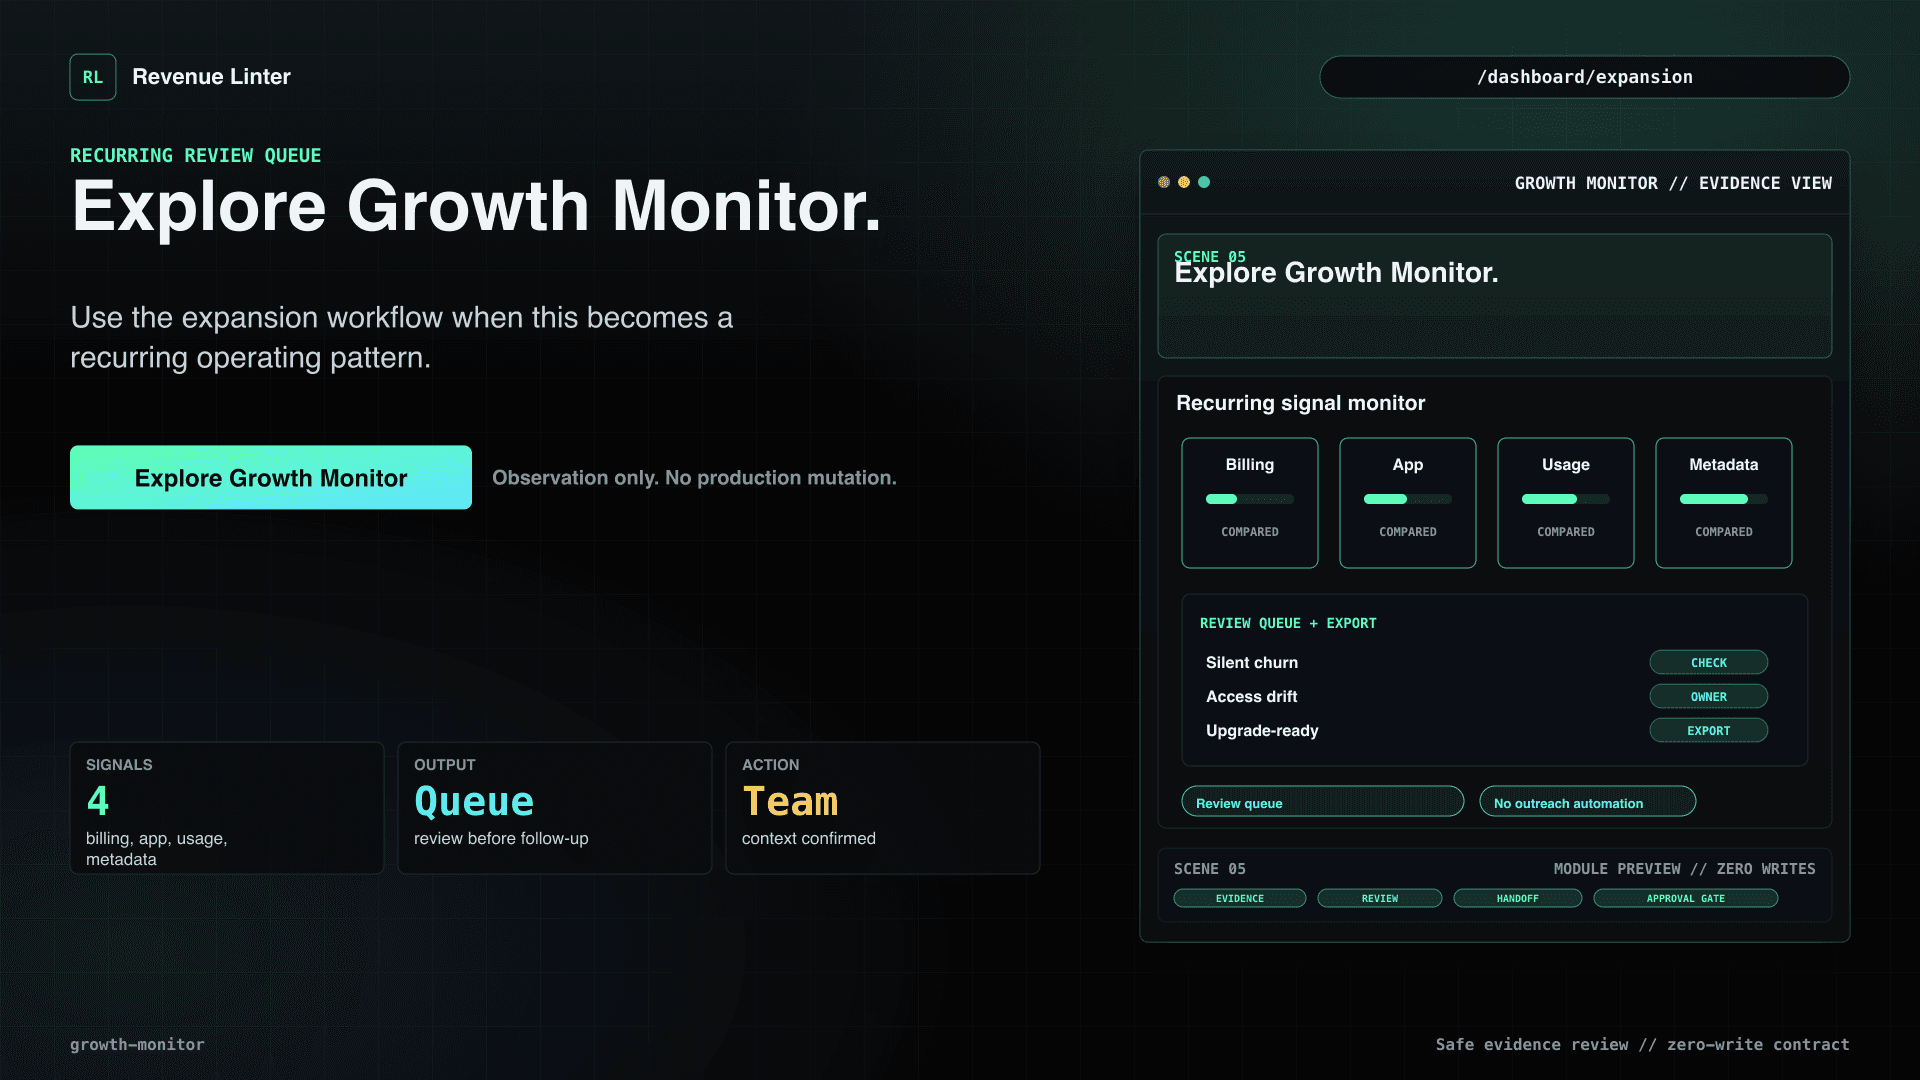The width and height of the screenshot is (1920, 1080).
Task: Click the Access drift row label
Action: coord(1252,697)
